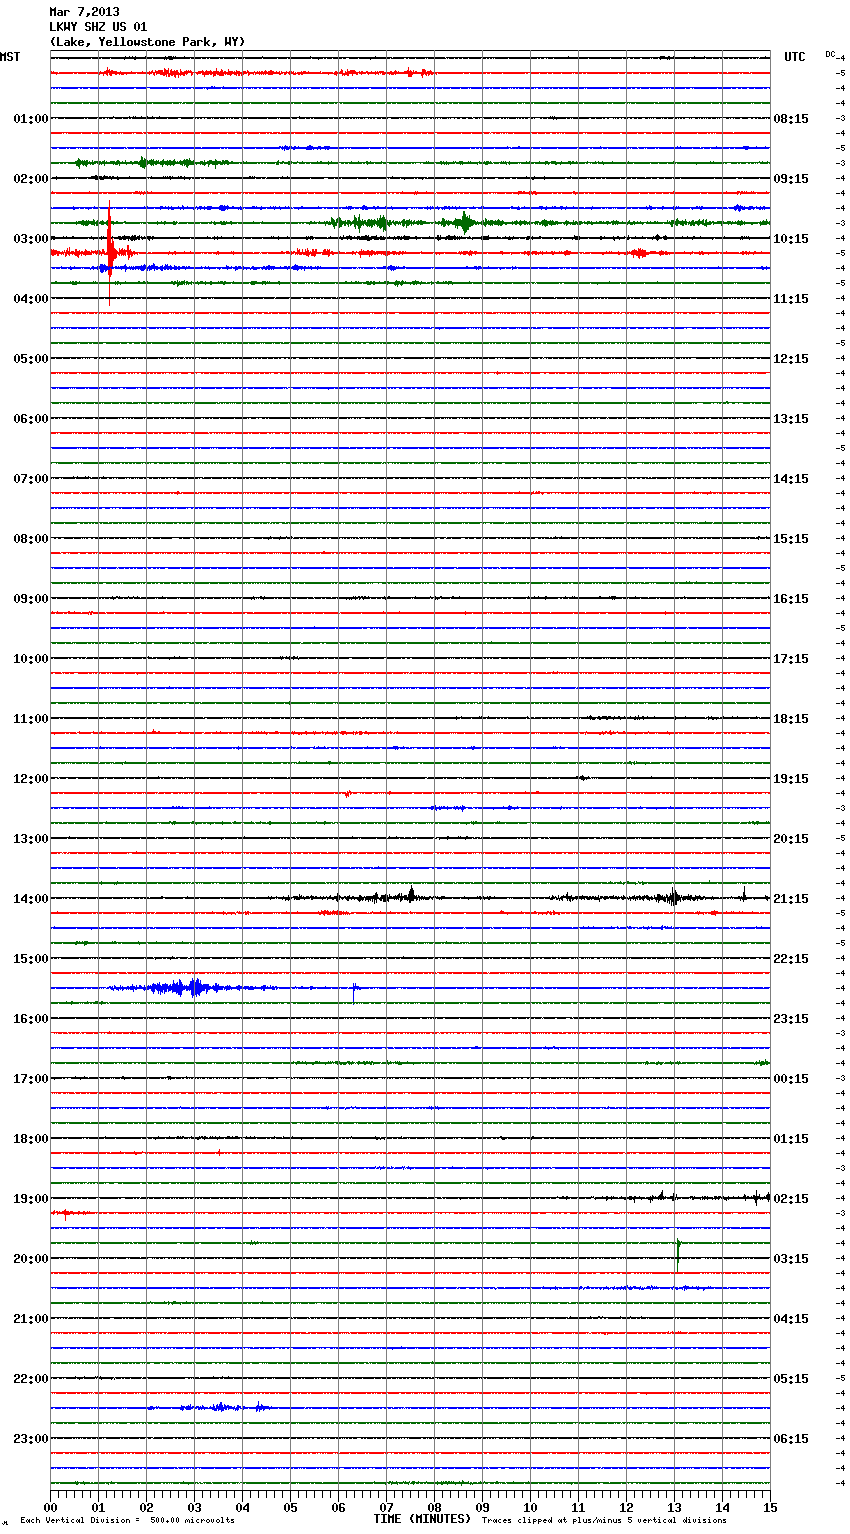Select the 22:00 MST time label

pos(31,1379)
